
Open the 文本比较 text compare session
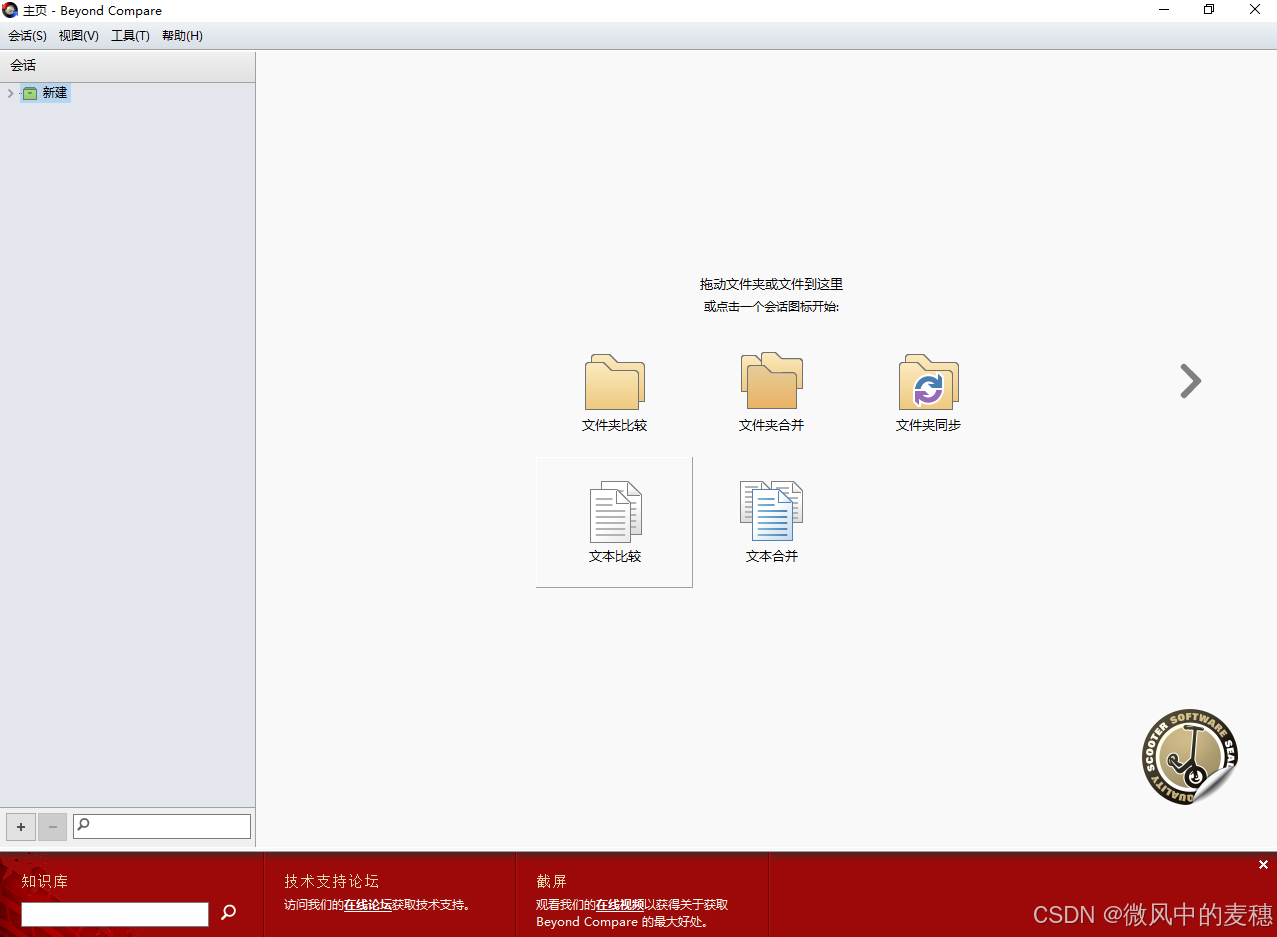coord(614,522)
